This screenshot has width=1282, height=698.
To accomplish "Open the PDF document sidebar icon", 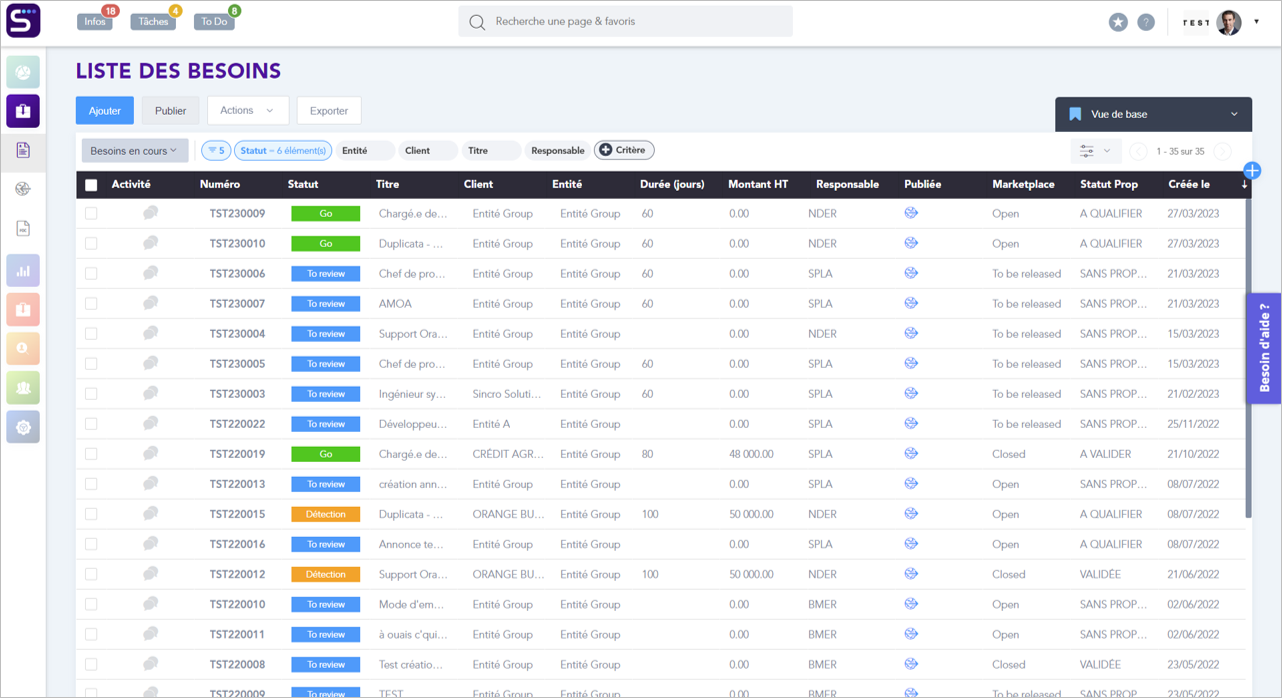I will pos(23,229).
